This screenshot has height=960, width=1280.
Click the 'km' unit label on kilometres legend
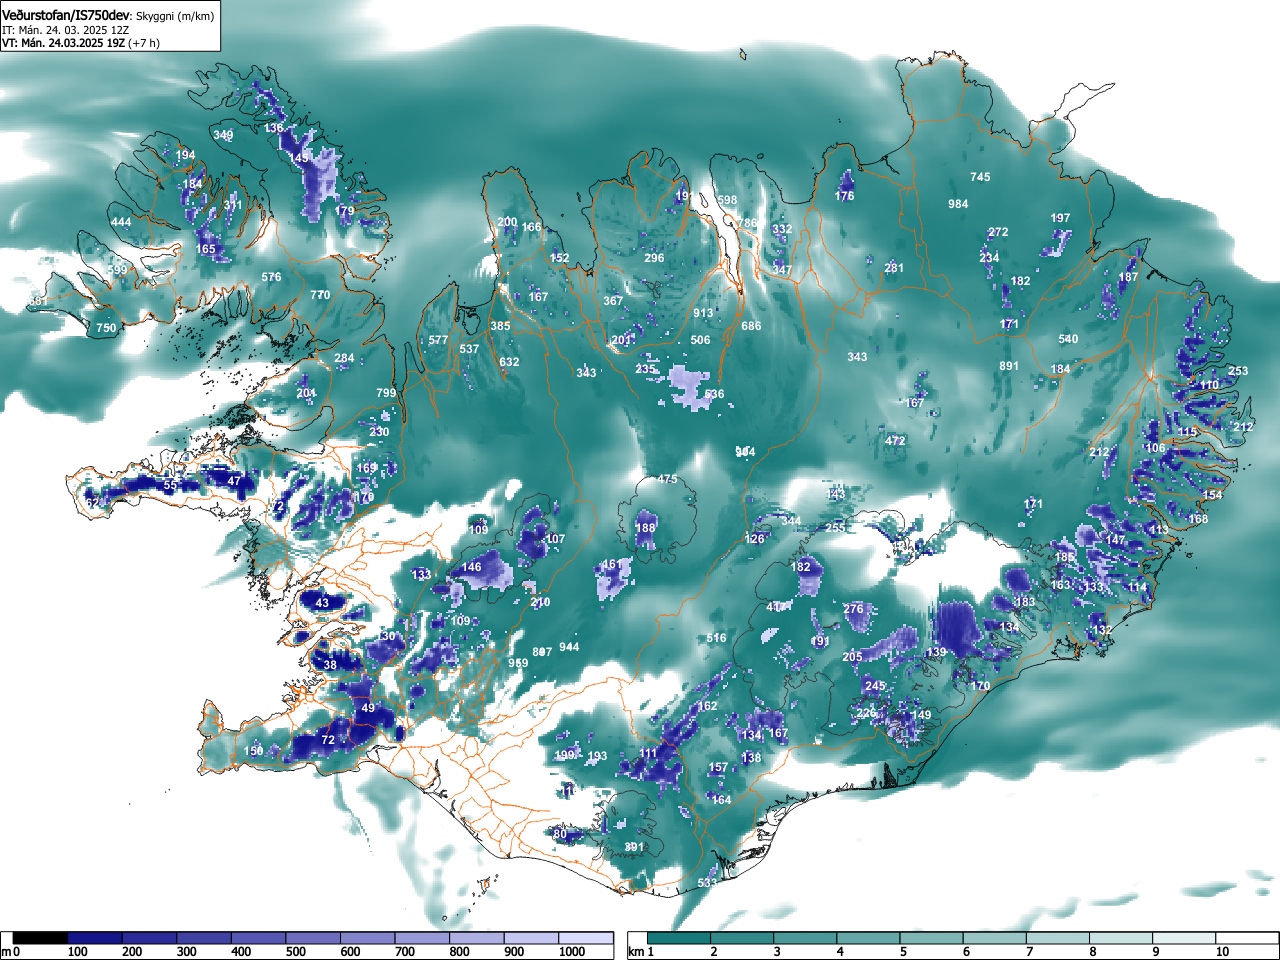click(635, 952)
